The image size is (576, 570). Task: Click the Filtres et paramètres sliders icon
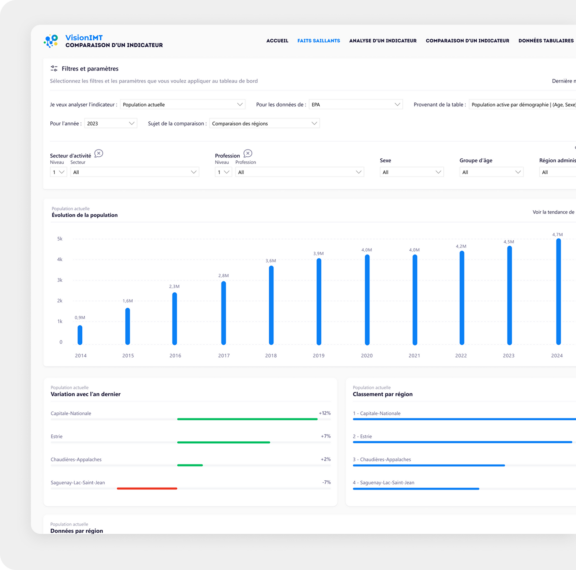pos(54,68)
